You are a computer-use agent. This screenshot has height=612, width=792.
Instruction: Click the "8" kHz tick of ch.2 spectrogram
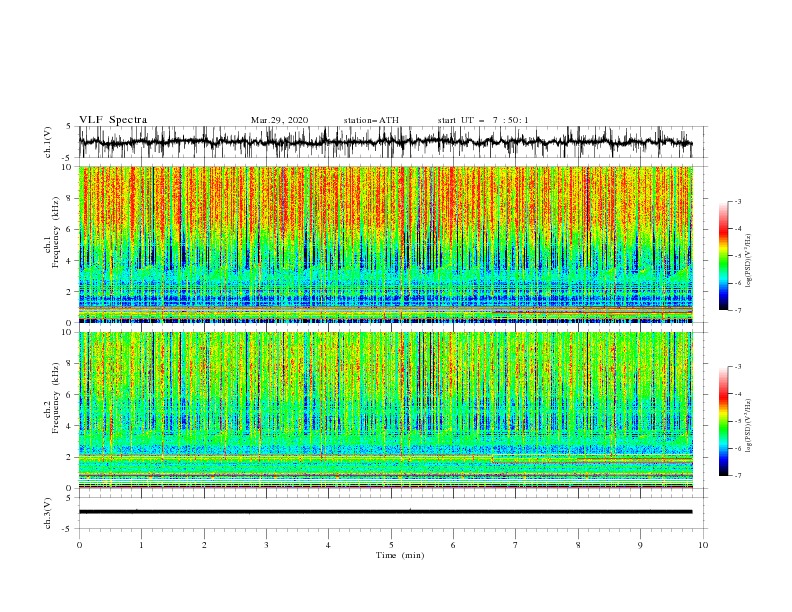(x=70, y=364)
